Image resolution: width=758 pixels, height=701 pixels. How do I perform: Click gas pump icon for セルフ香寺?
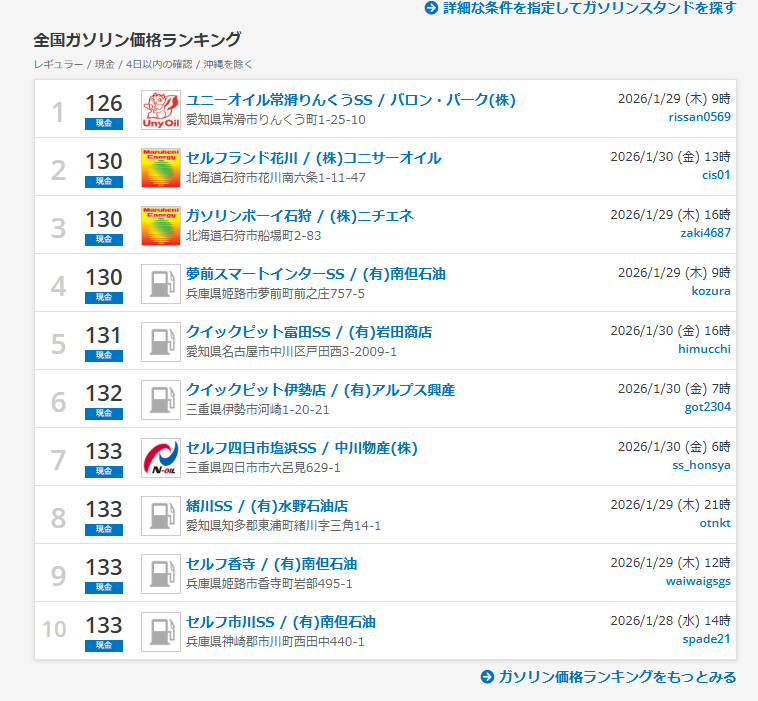pos(161,574)
